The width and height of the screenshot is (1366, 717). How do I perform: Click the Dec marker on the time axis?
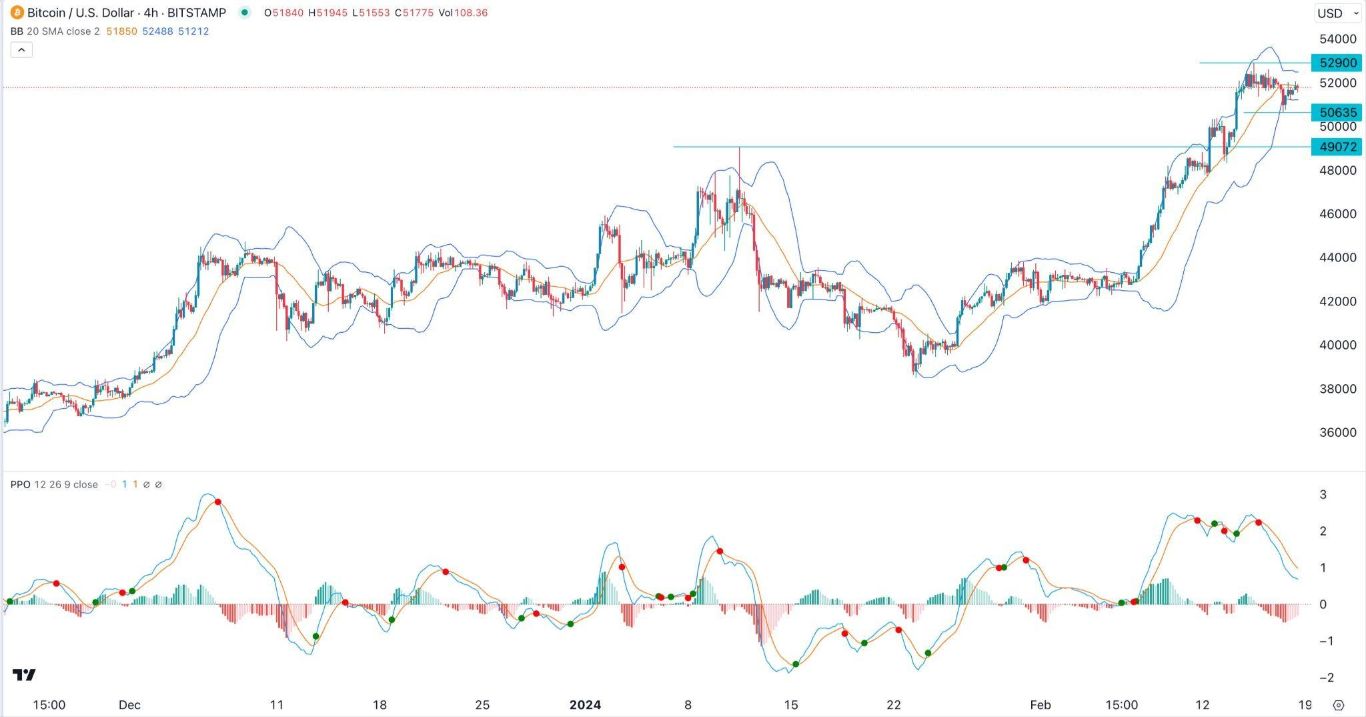(x=129, y=704)
